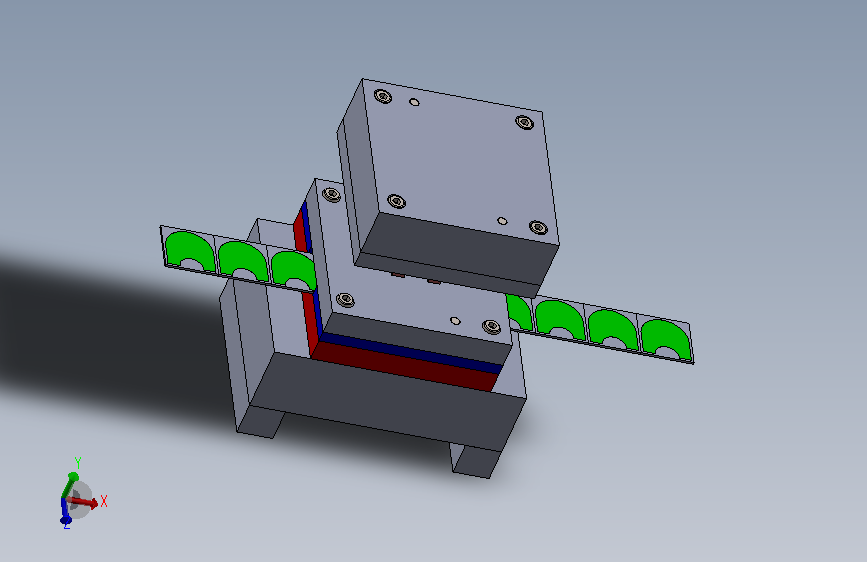Click the blue Z axis of the orientation triad

coord(64,511)
